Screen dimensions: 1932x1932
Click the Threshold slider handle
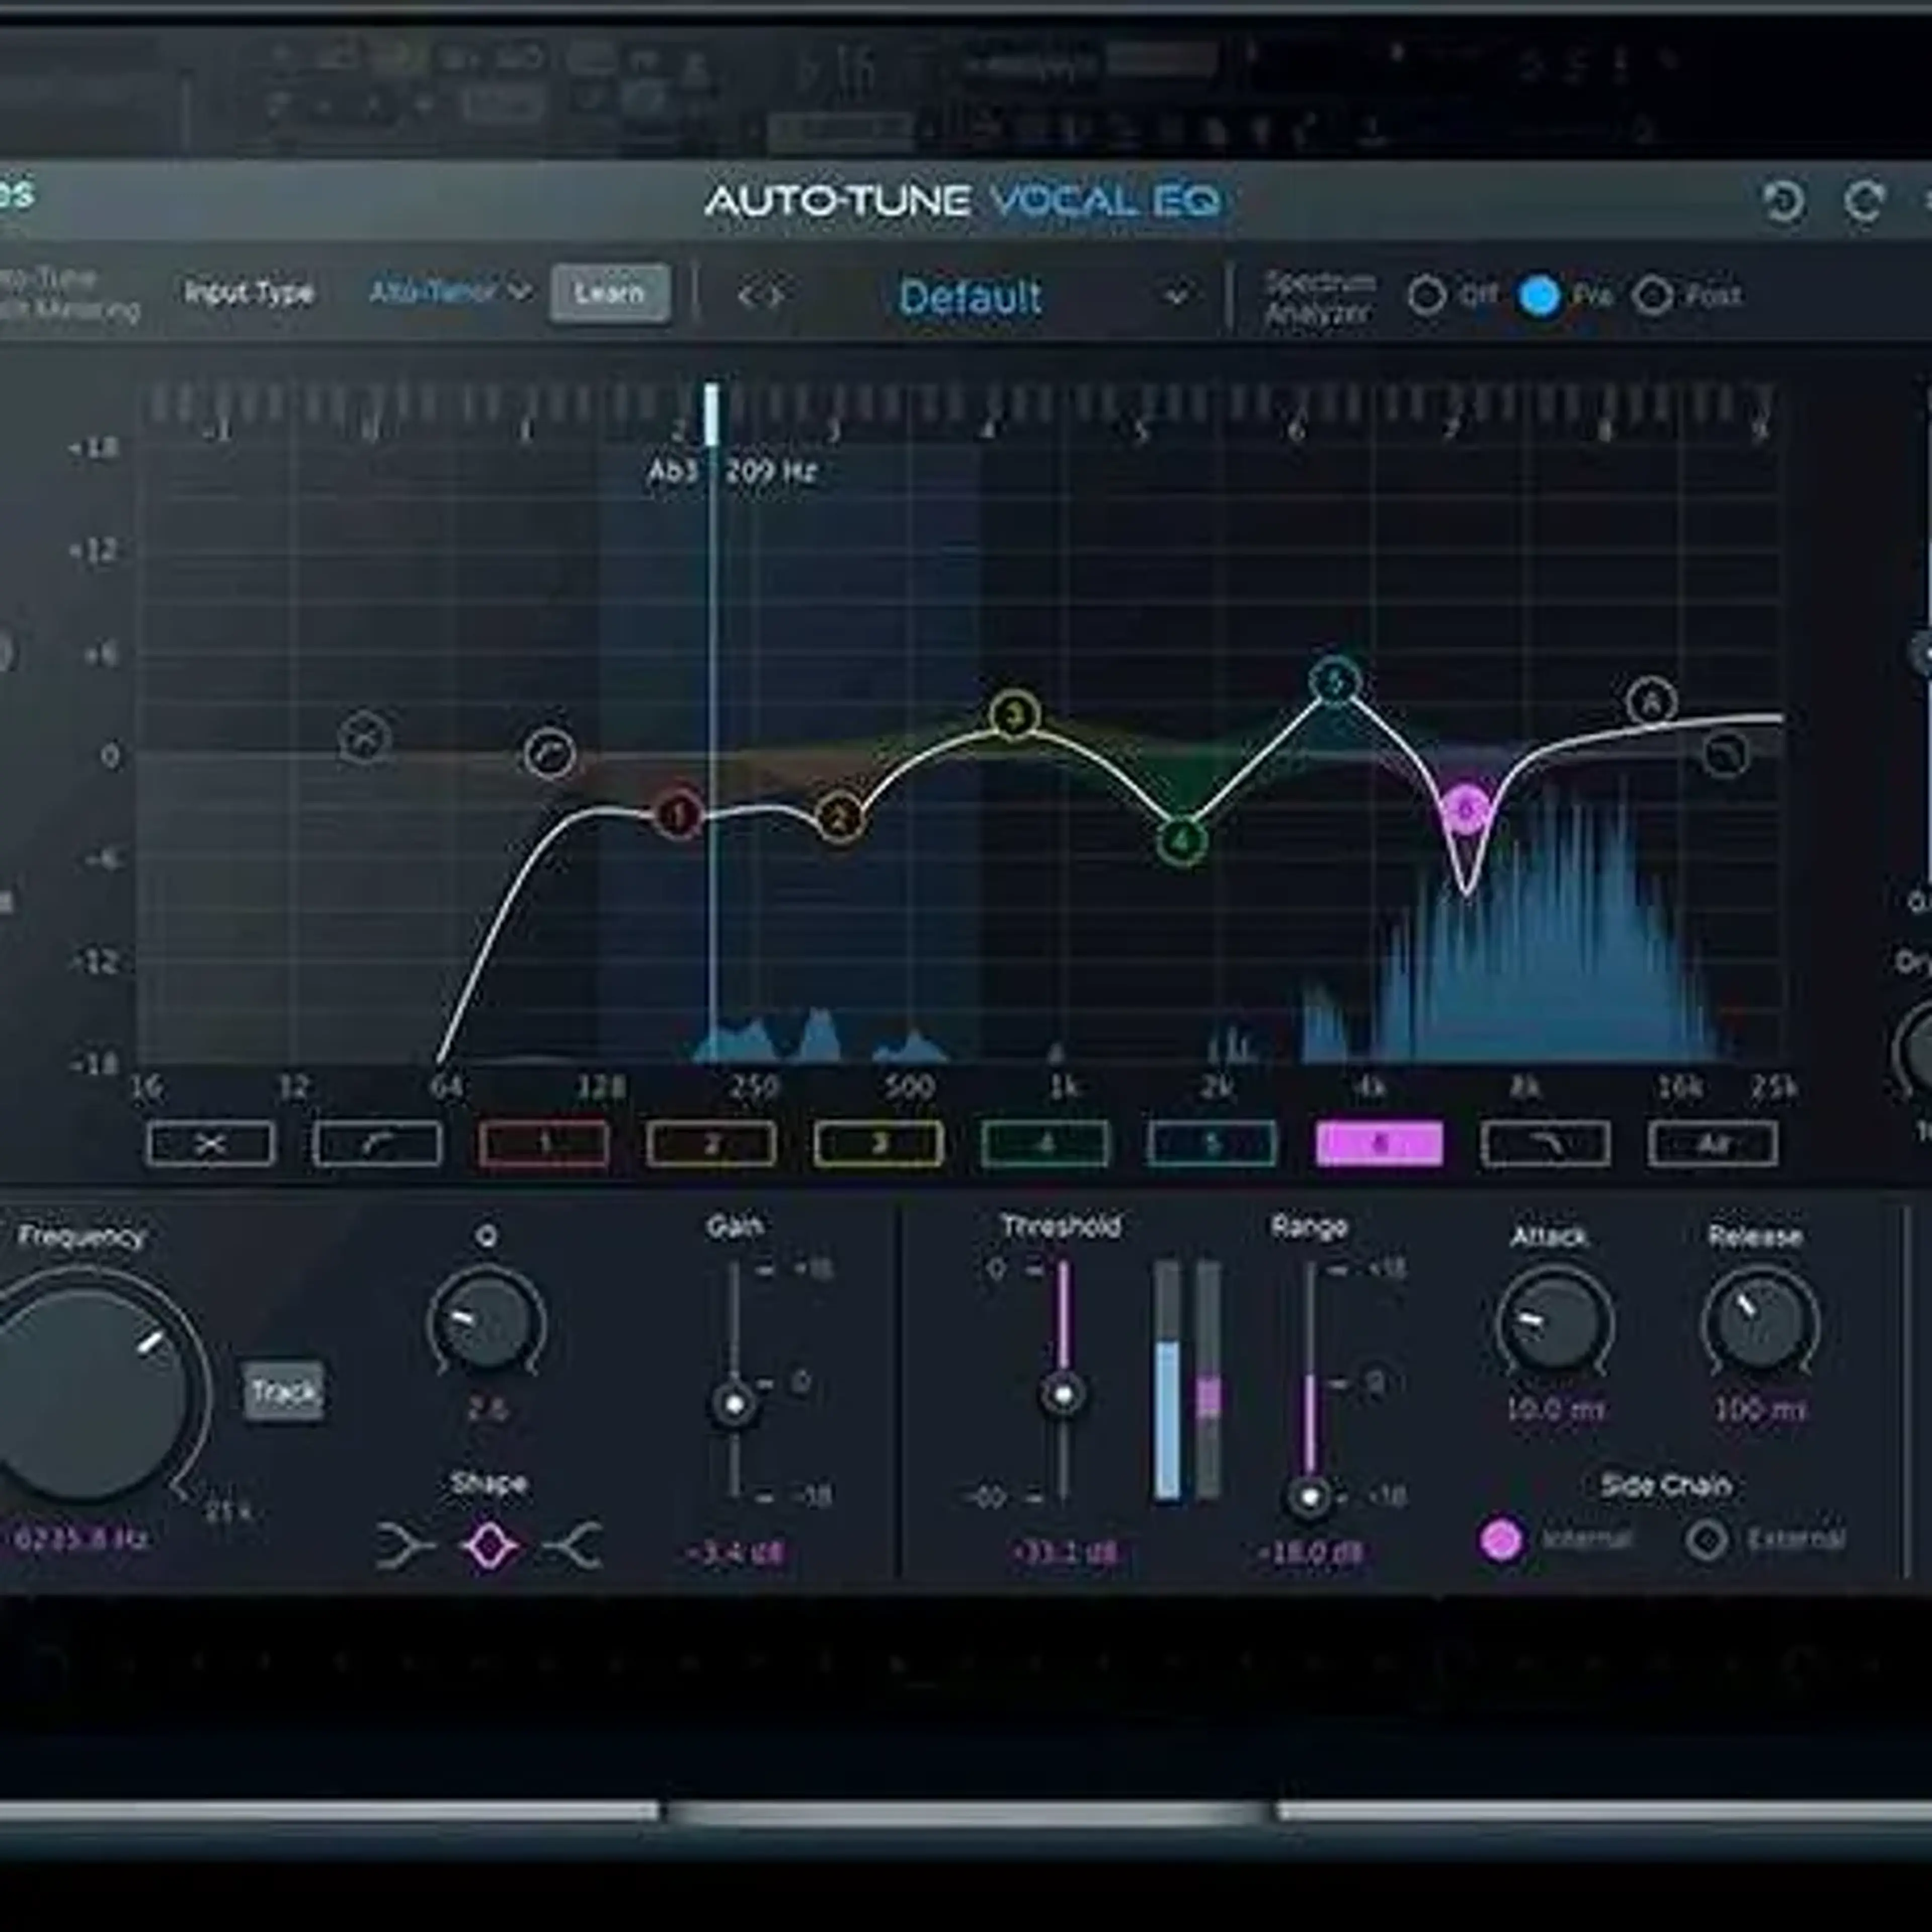coord(1063,1393)
